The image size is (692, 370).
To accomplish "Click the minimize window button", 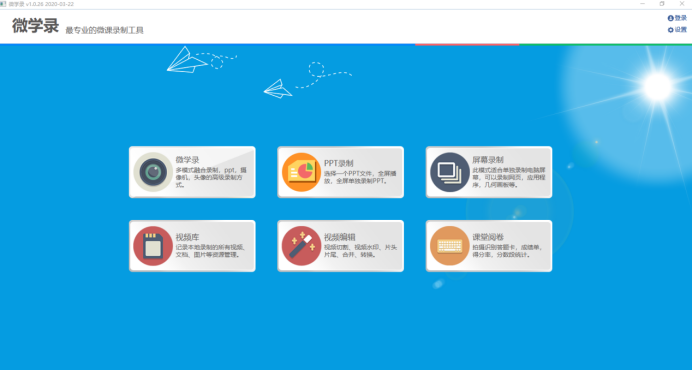I will (x=643, y=4).
